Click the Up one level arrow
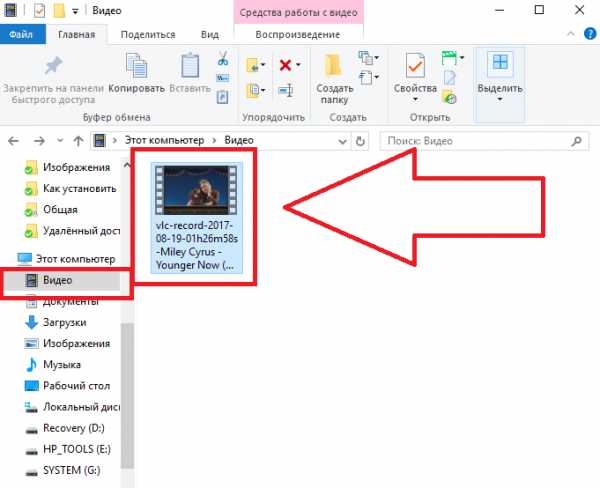Viewport: 600px width, 488px height. [78, 141]
